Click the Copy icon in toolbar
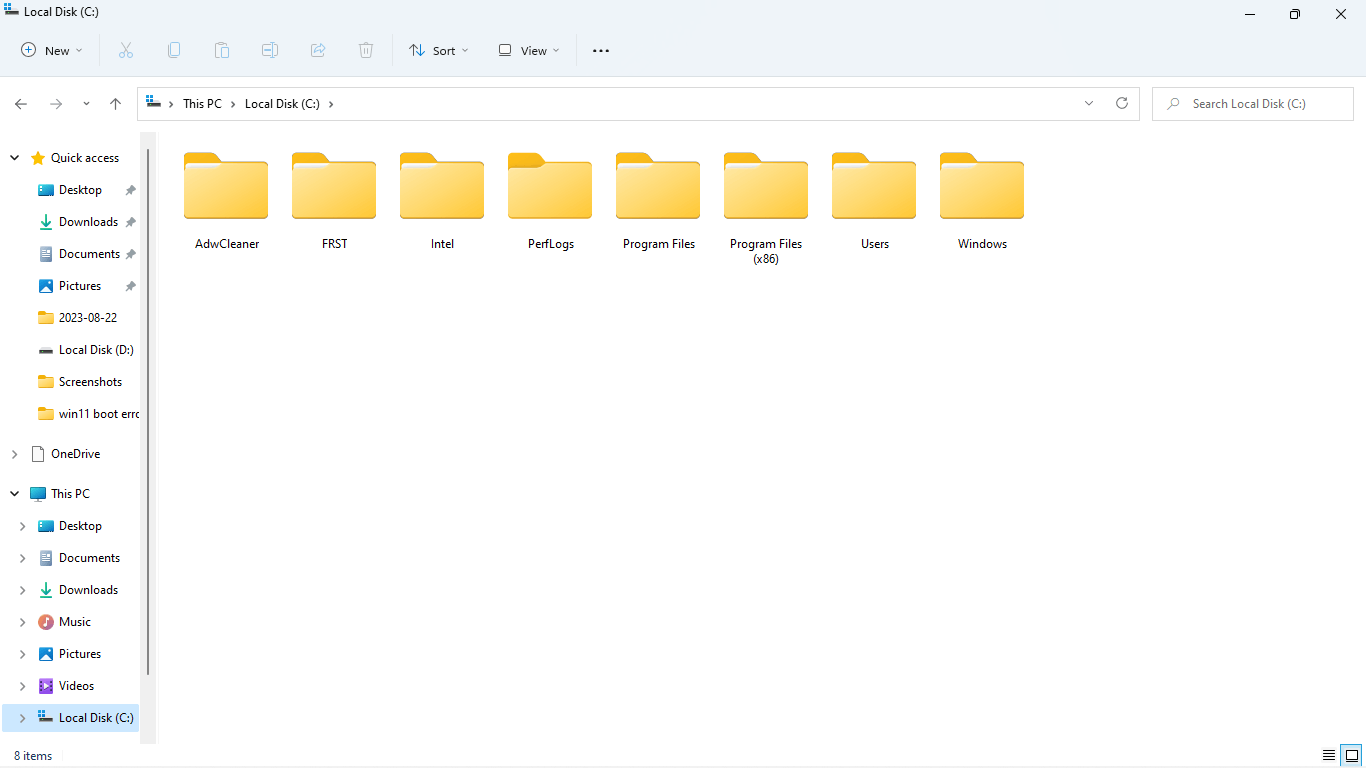The width and height of the screenshot is (1366, 768). [x=174, y=50]
